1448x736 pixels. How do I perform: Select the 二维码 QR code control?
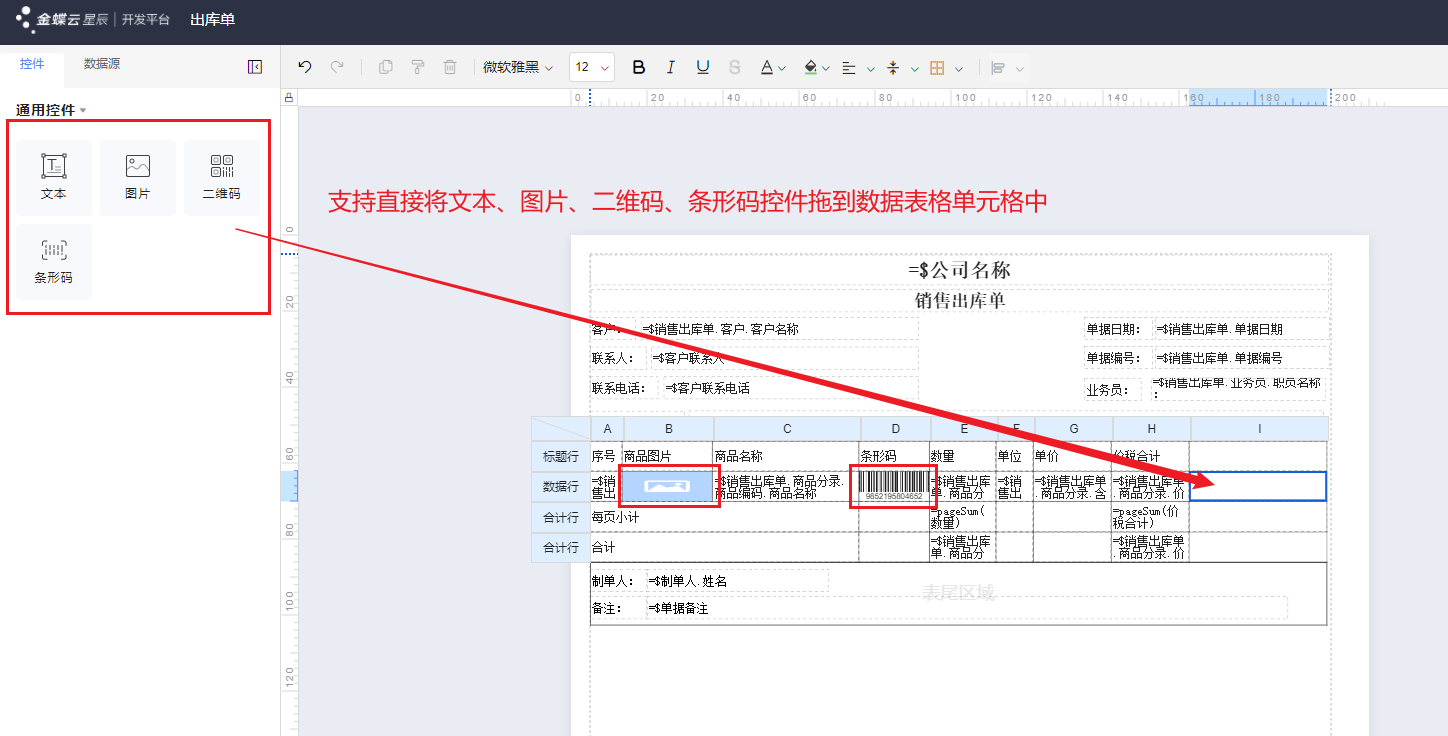[x=221, y=178]
